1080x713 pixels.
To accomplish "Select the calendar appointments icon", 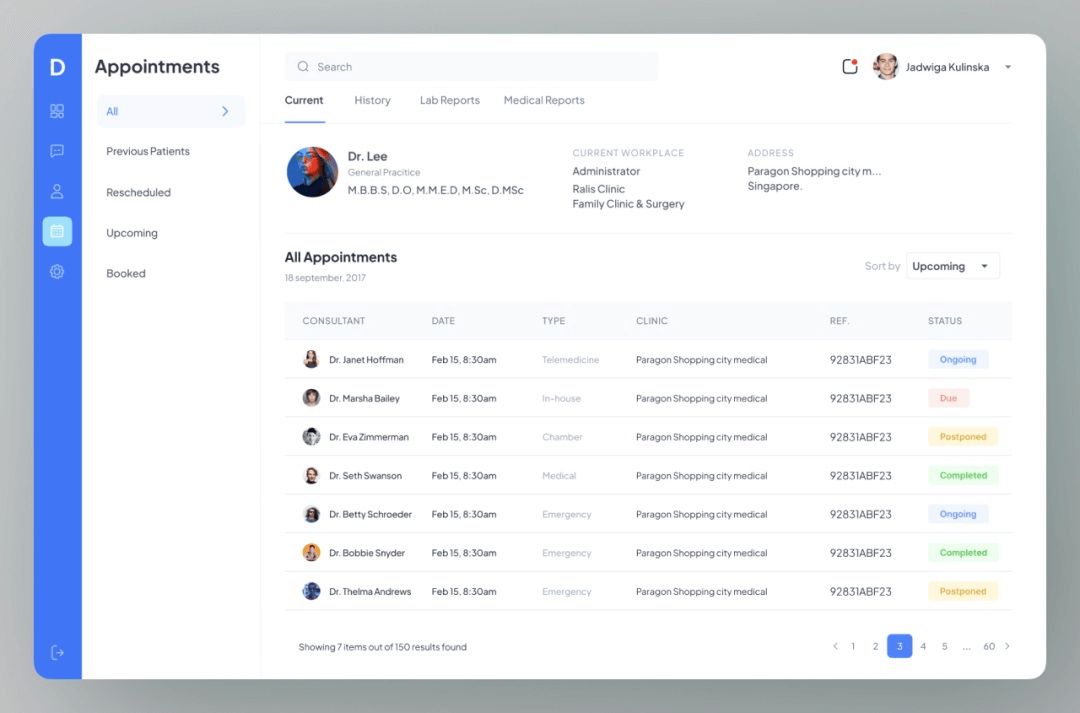I will [57, 231].
